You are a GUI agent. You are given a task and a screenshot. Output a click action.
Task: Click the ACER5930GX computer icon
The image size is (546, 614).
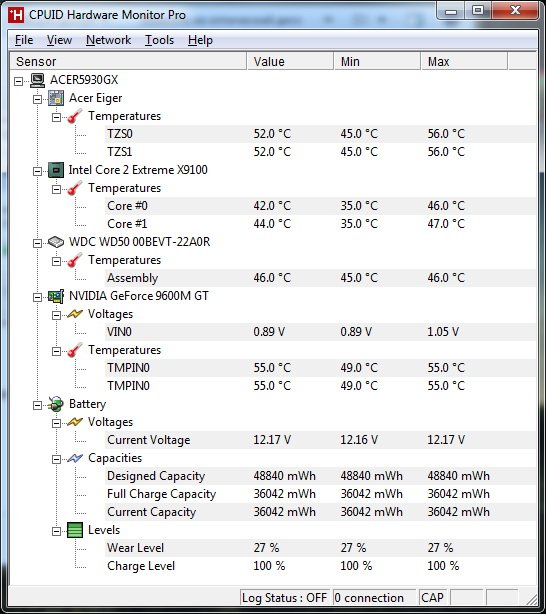point(38,80)
